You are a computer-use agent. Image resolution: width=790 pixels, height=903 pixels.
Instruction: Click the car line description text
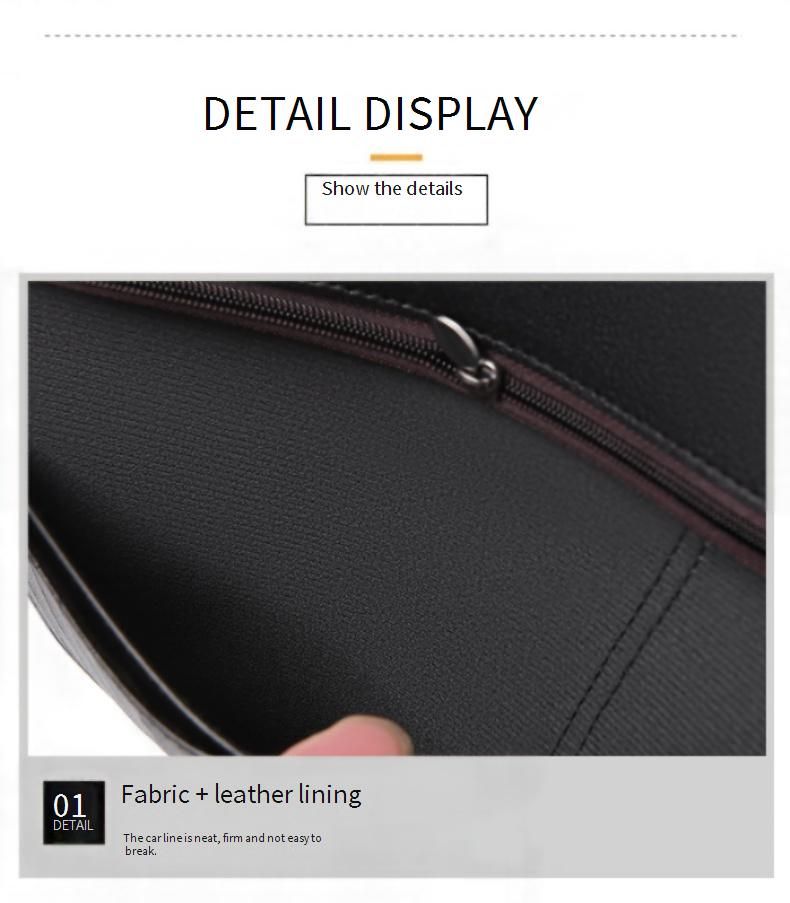pyautogui.click(x=222, y=844)
